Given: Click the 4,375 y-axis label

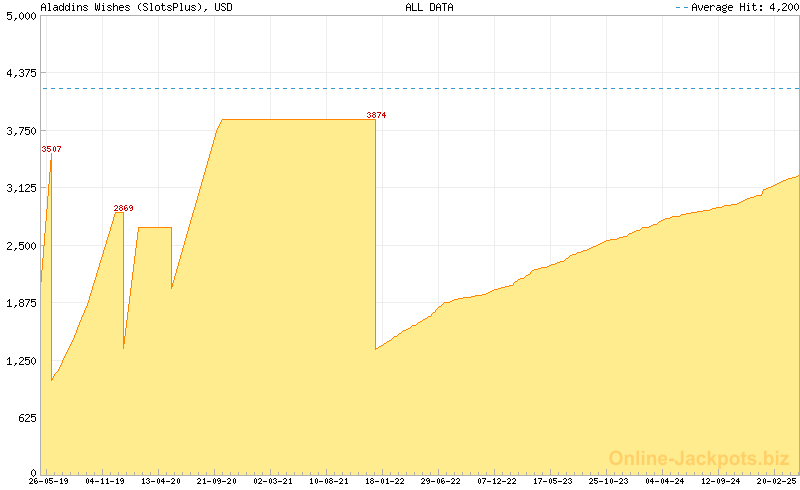Looking at the screenshot, I should point(20,73).
